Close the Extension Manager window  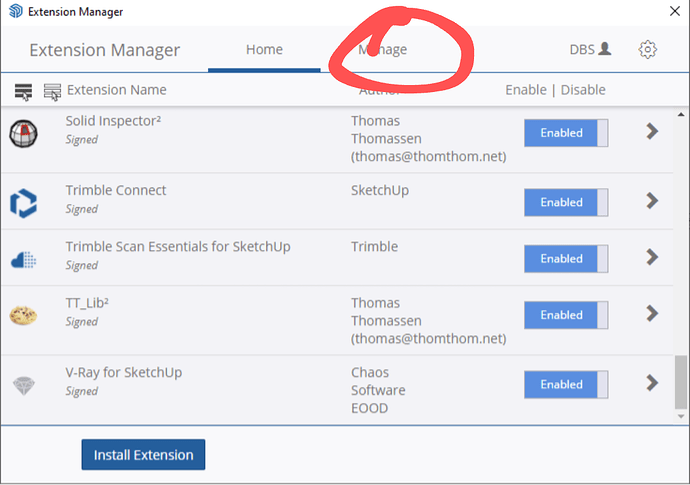pos(675,11)
